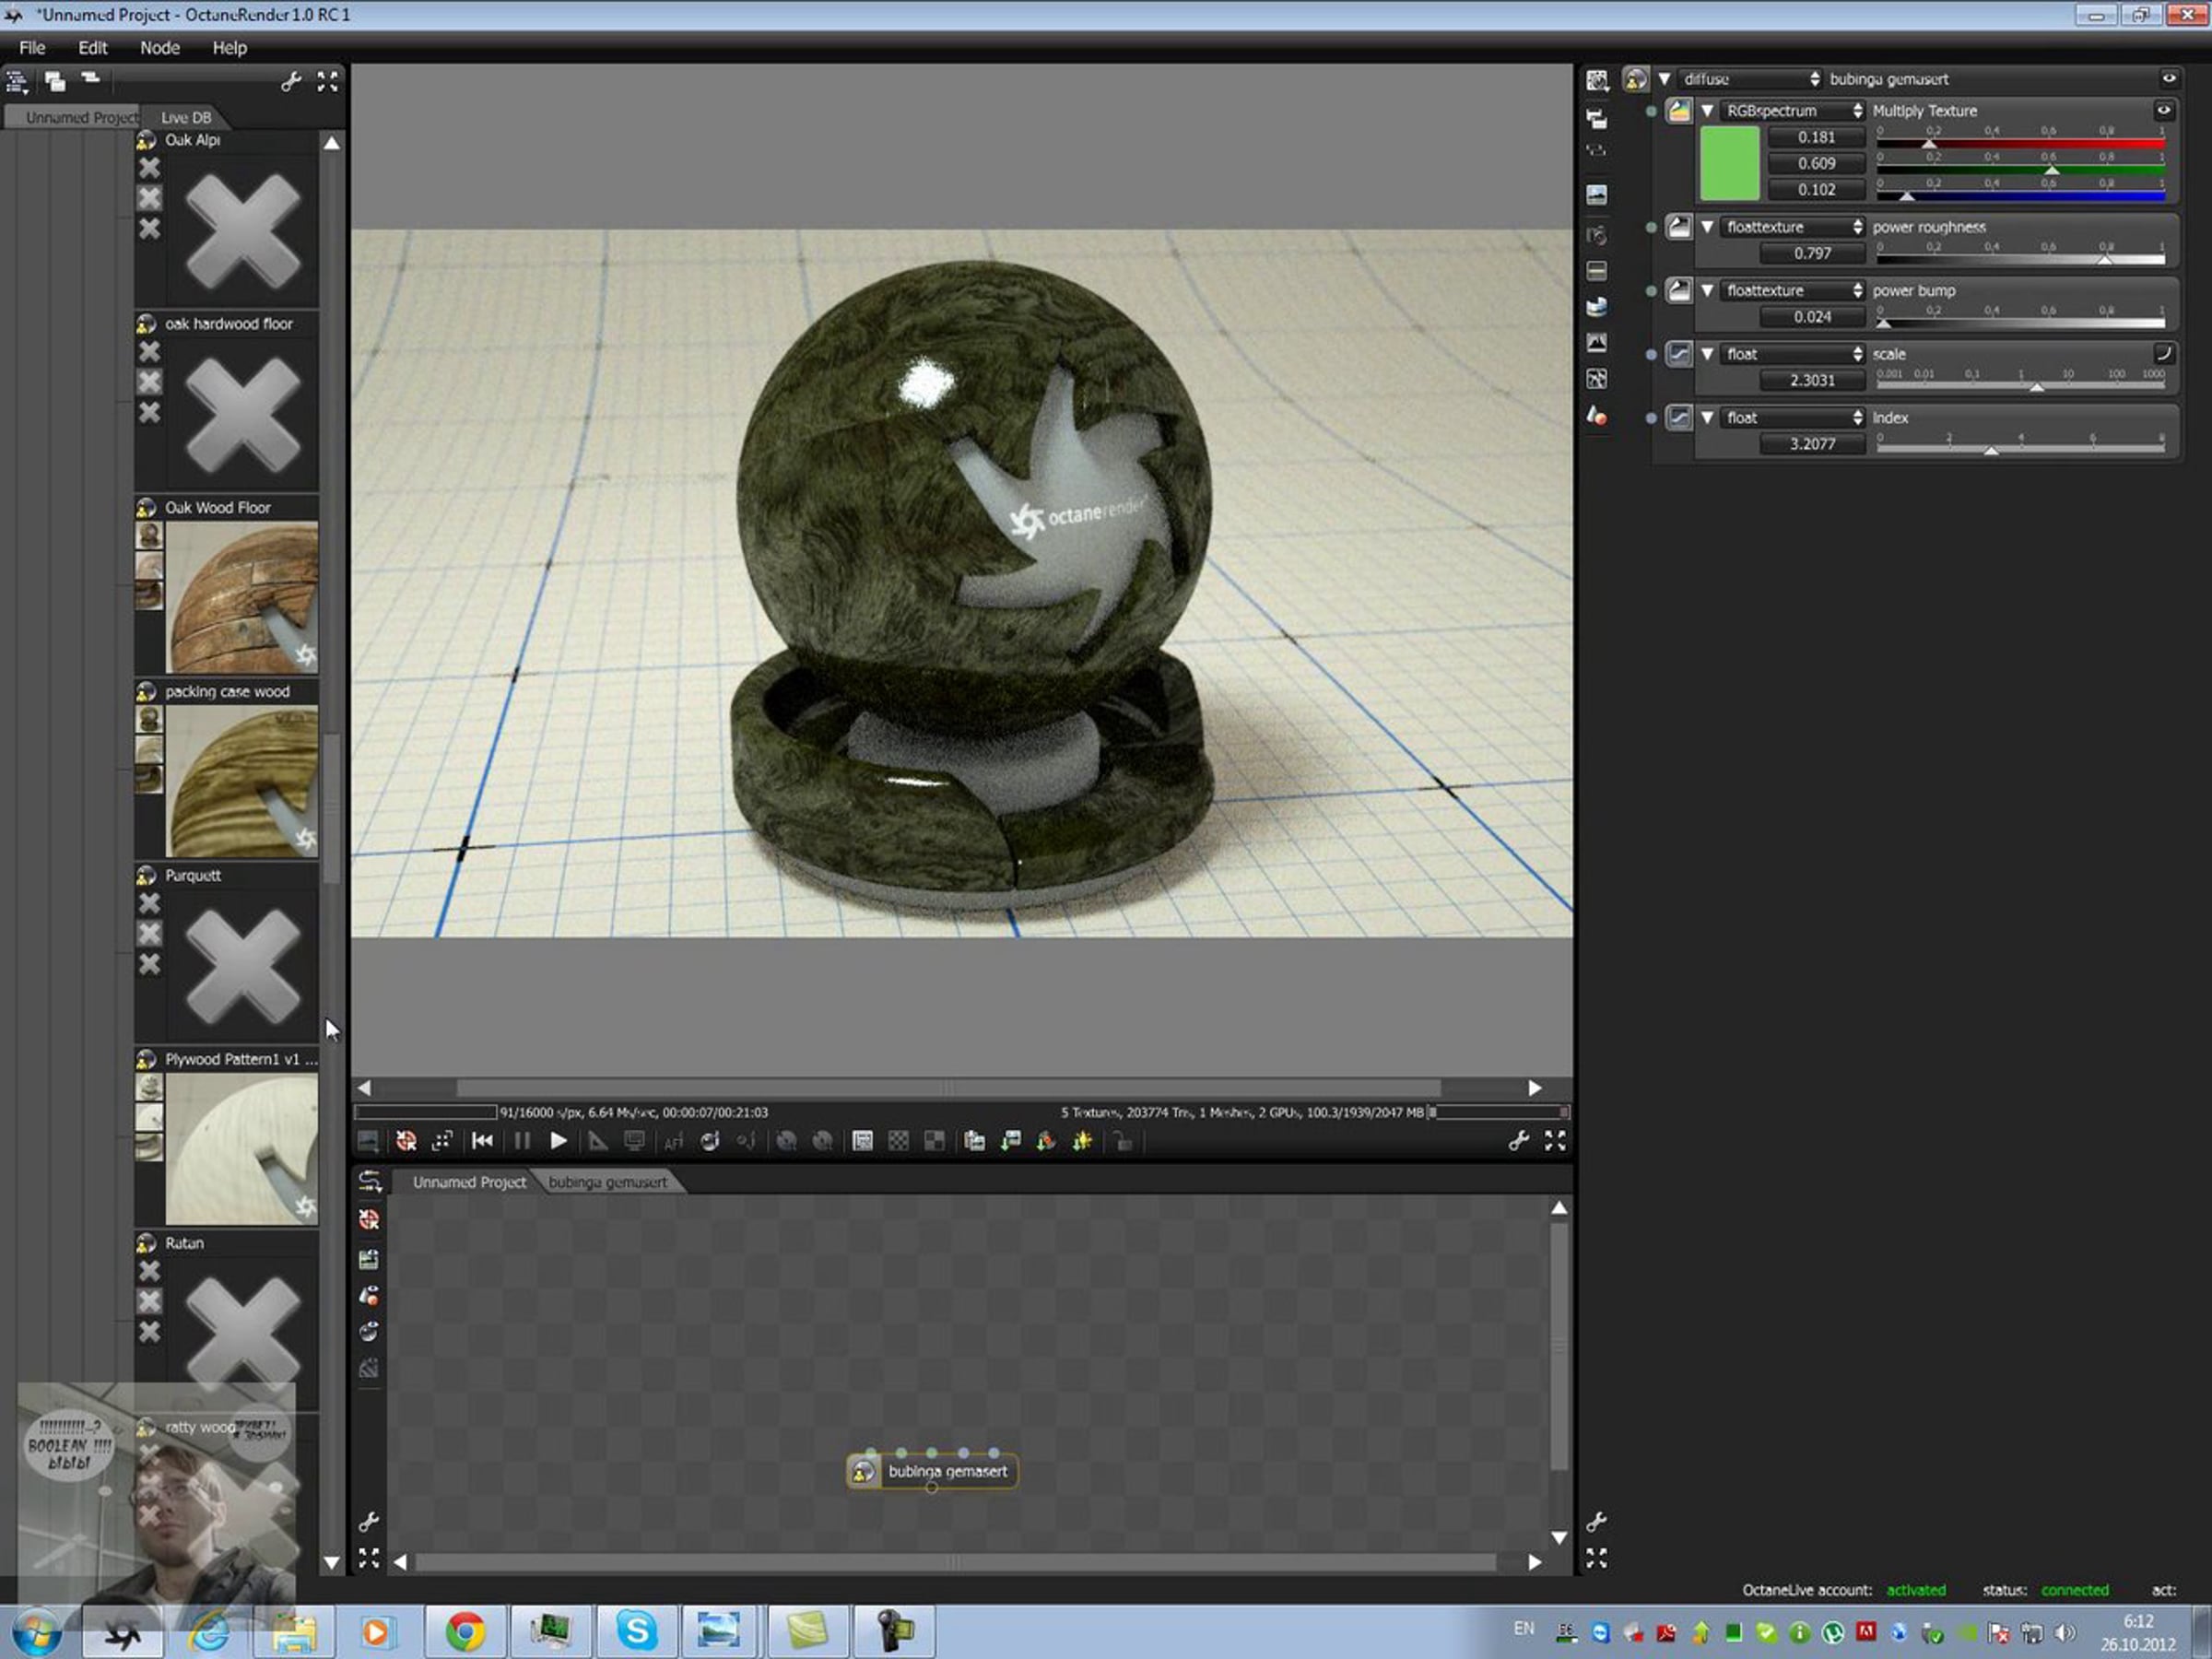
Task: Select the Plywood Pattern1 v1 material thumbnail
Action: coord(241,1148)
